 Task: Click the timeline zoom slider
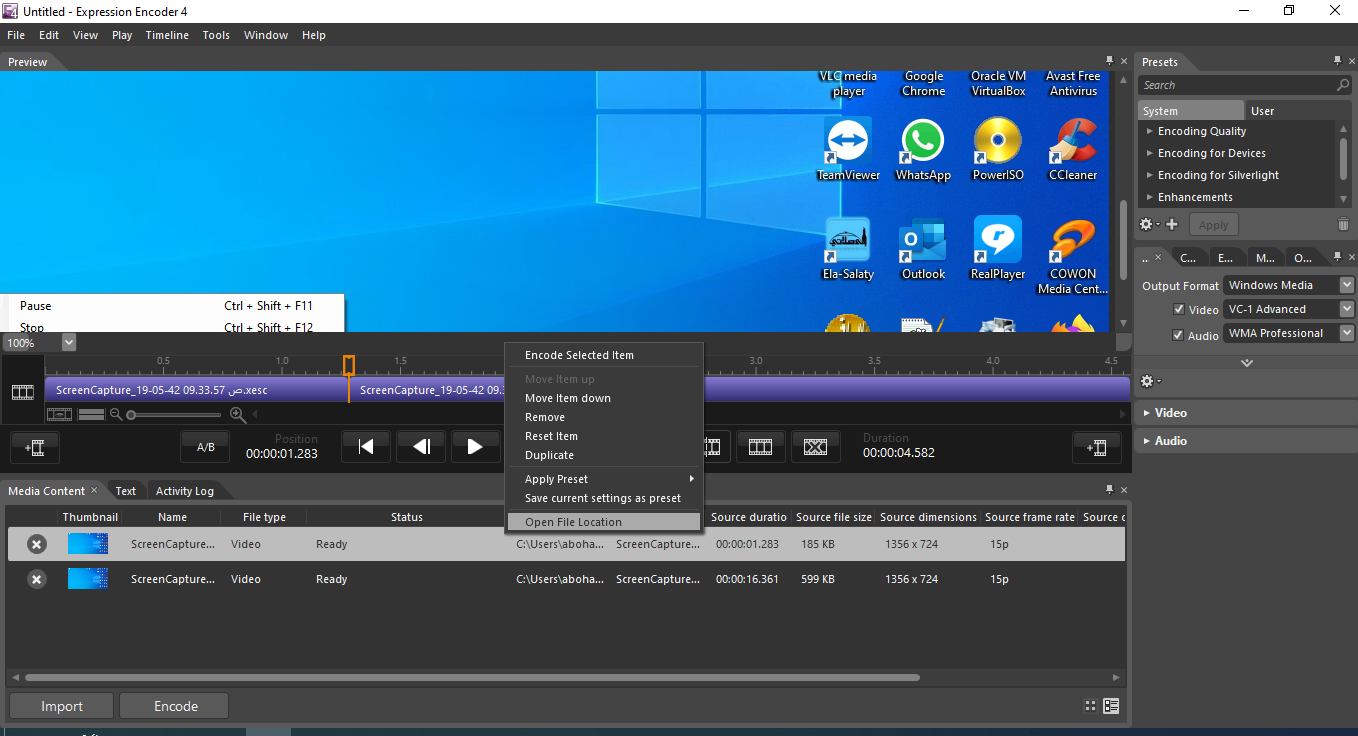175,414
